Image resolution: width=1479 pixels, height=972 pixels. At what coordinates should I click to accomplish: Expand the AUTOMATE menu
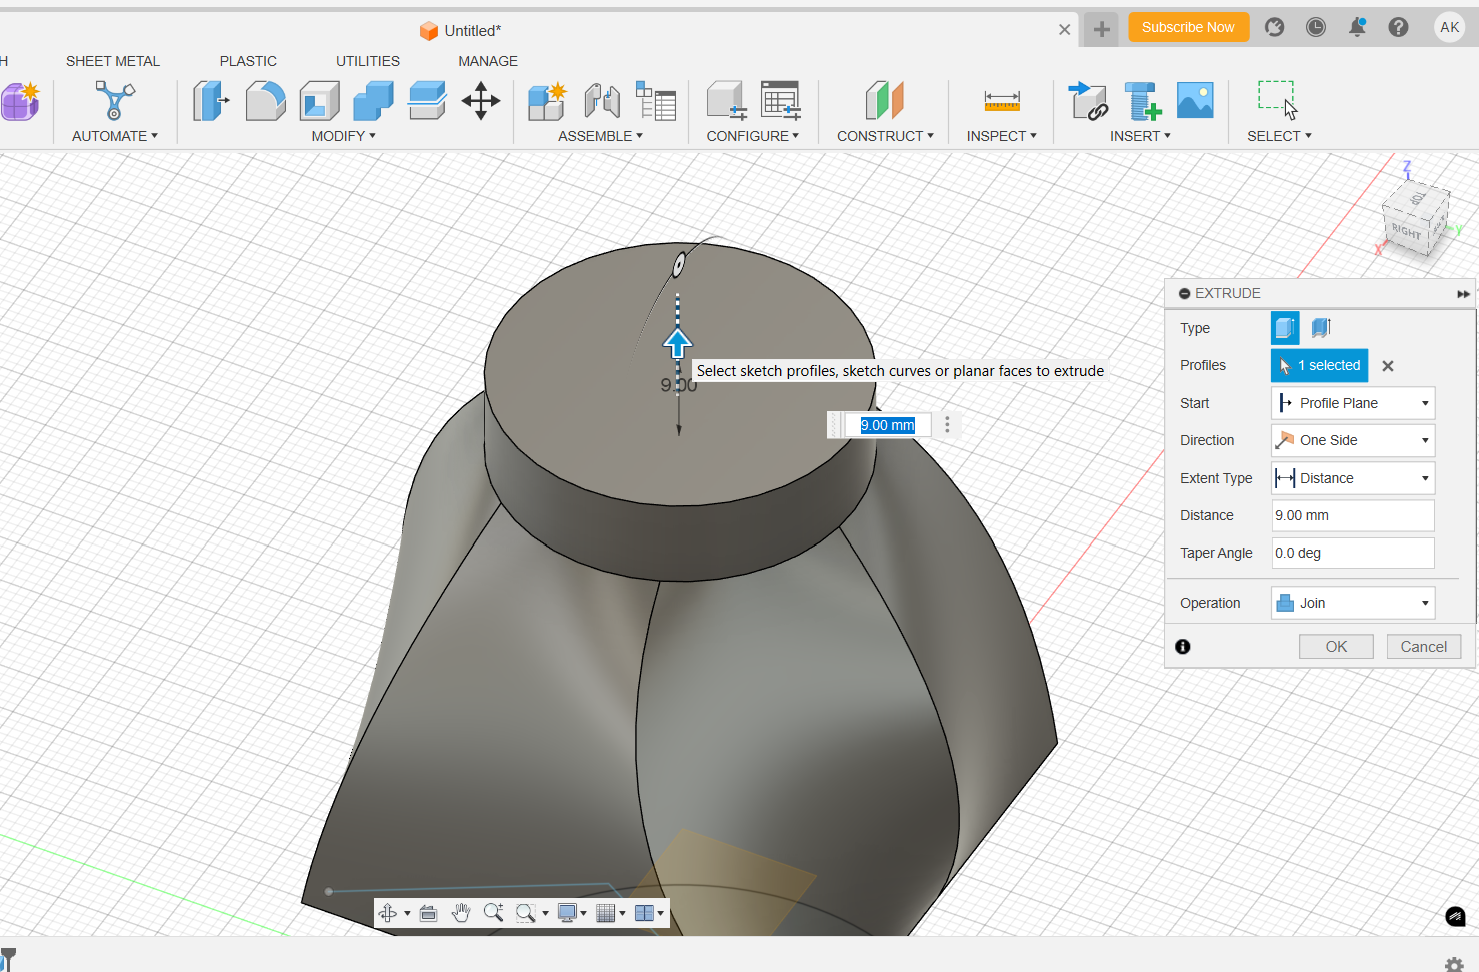(x=115, y=136)
